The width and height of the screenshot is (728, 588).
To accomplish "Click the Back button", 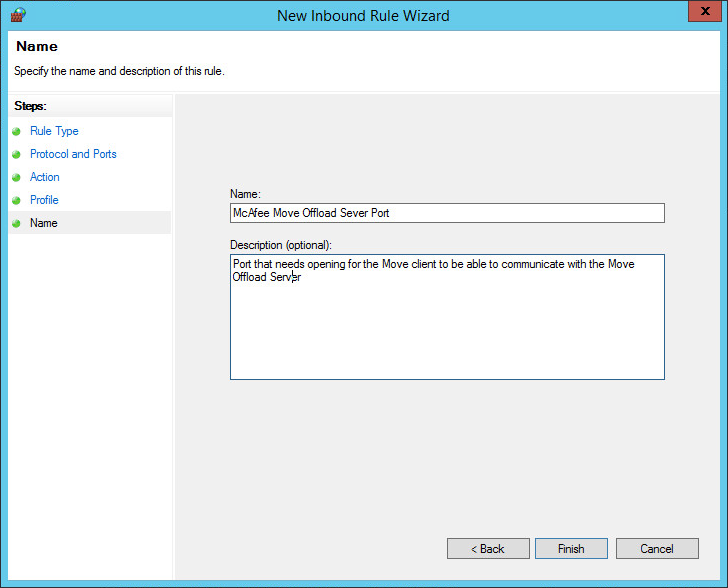I will pyautogui.click(x=488, y=549).
